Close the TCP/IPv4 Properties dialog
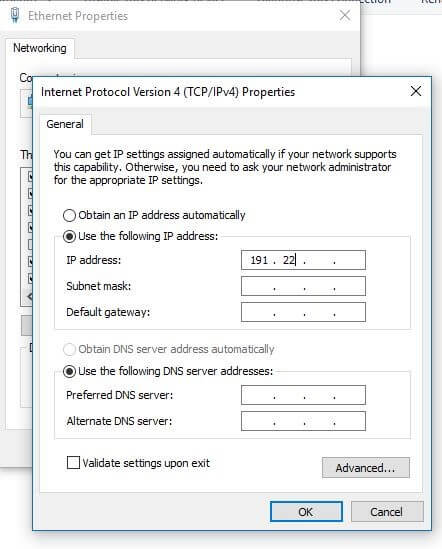This screenshot has height=549, width=442. tap(416, 91)
